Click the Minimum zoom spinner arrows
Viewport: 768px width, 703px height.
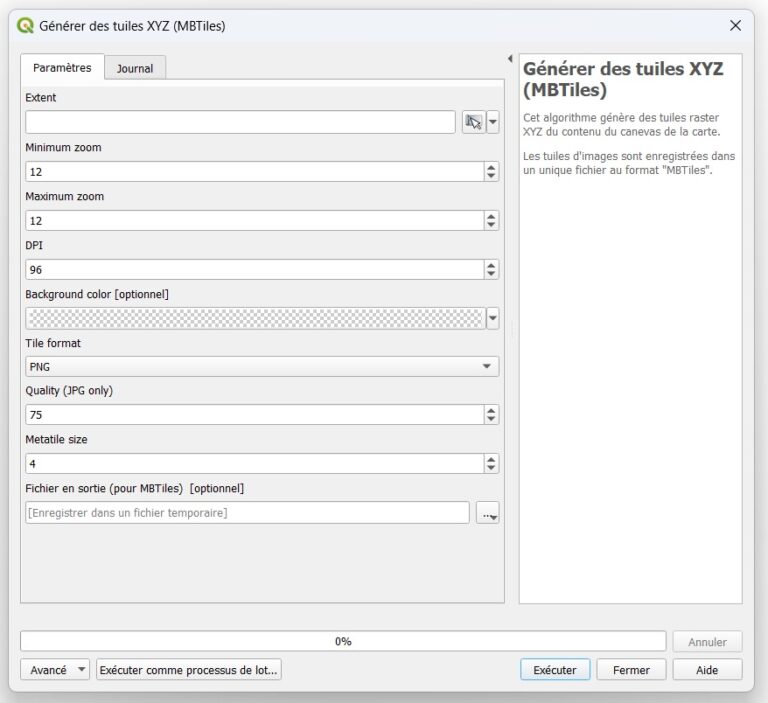491,172
